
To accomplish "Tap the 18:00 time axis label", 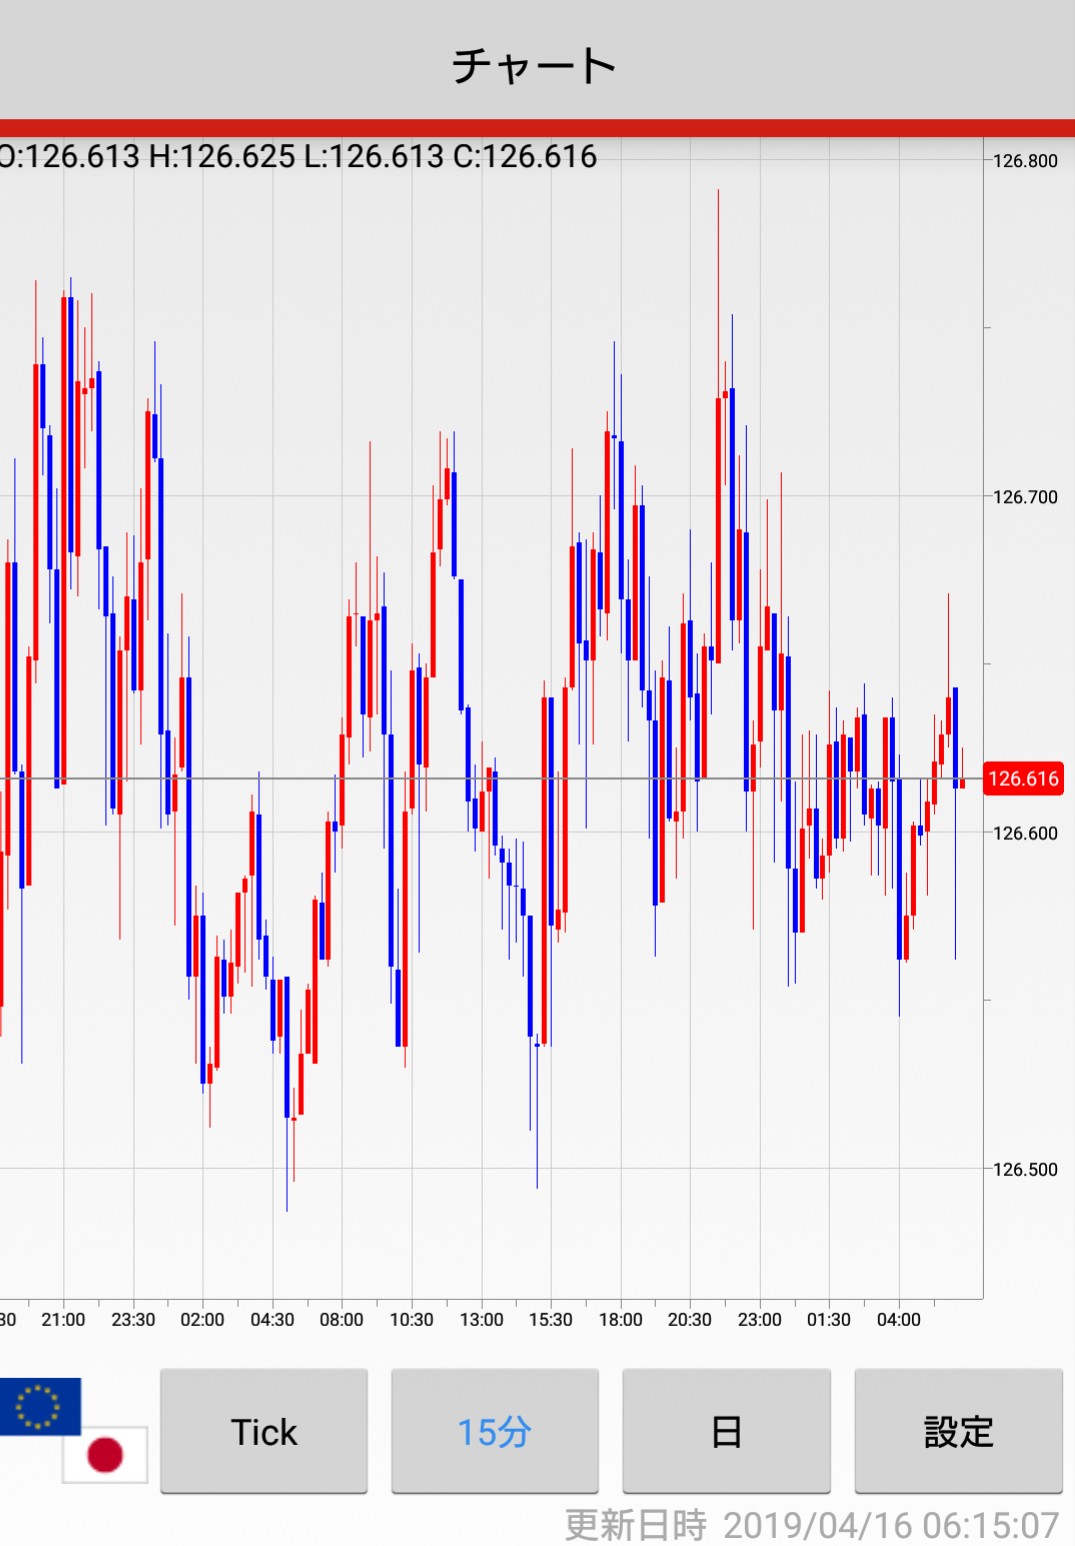I will point(620,1320).
